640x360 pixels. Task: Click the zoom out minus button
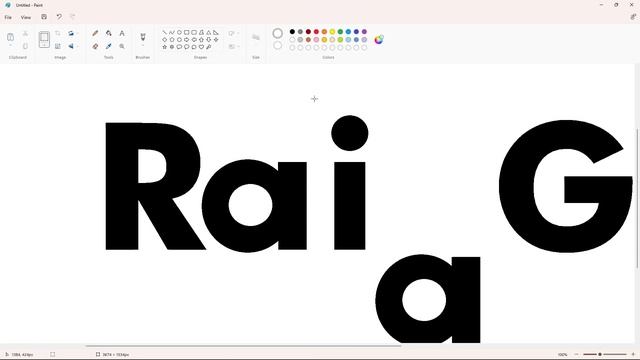(x=576, y=354)
